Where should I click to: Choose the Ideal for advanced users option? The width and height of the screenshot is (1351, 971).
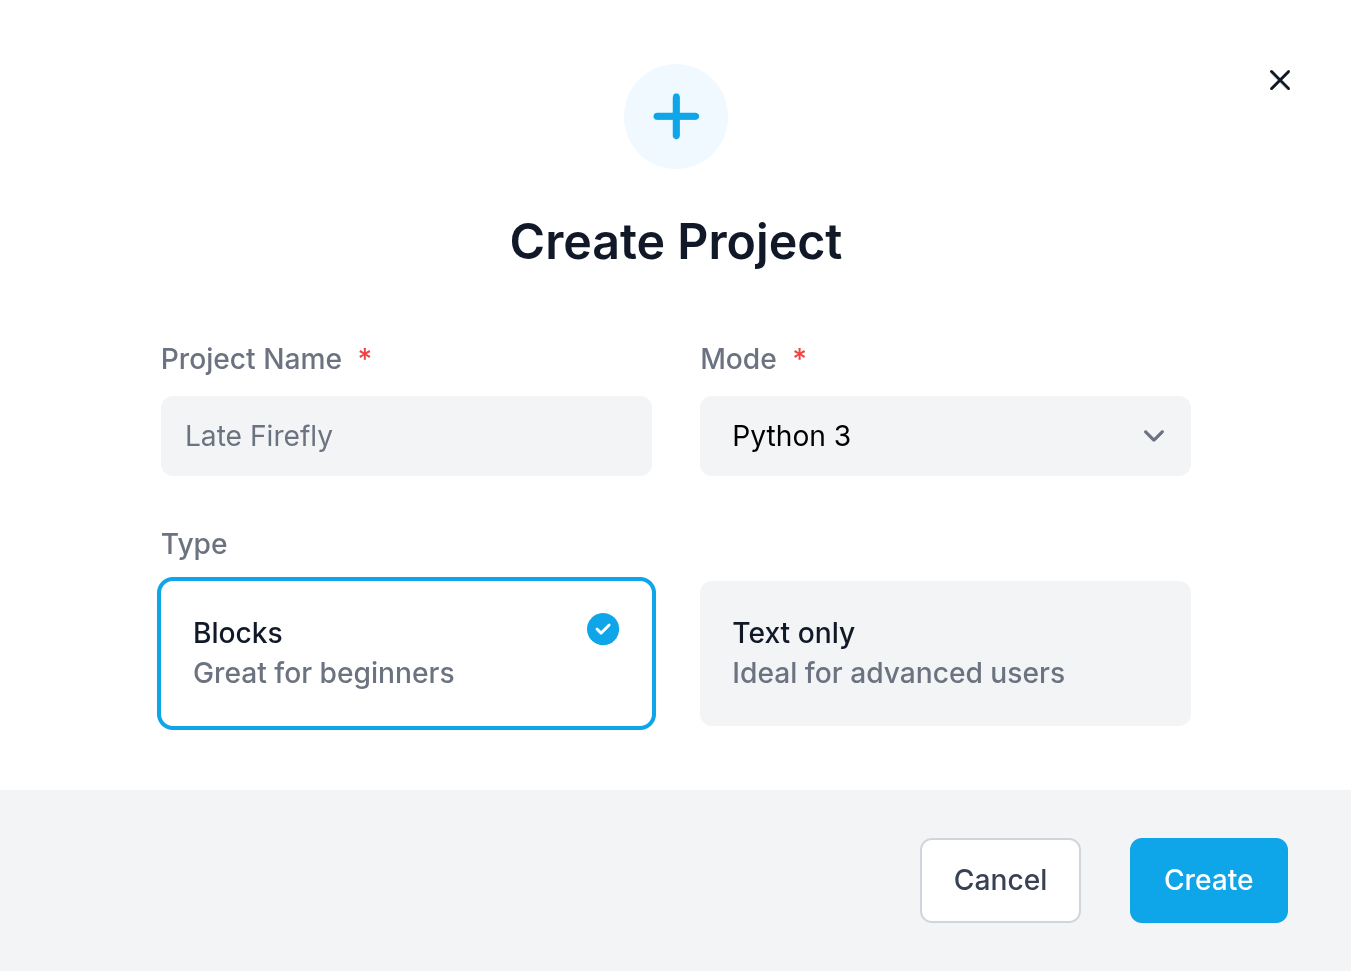pos(898,673)
